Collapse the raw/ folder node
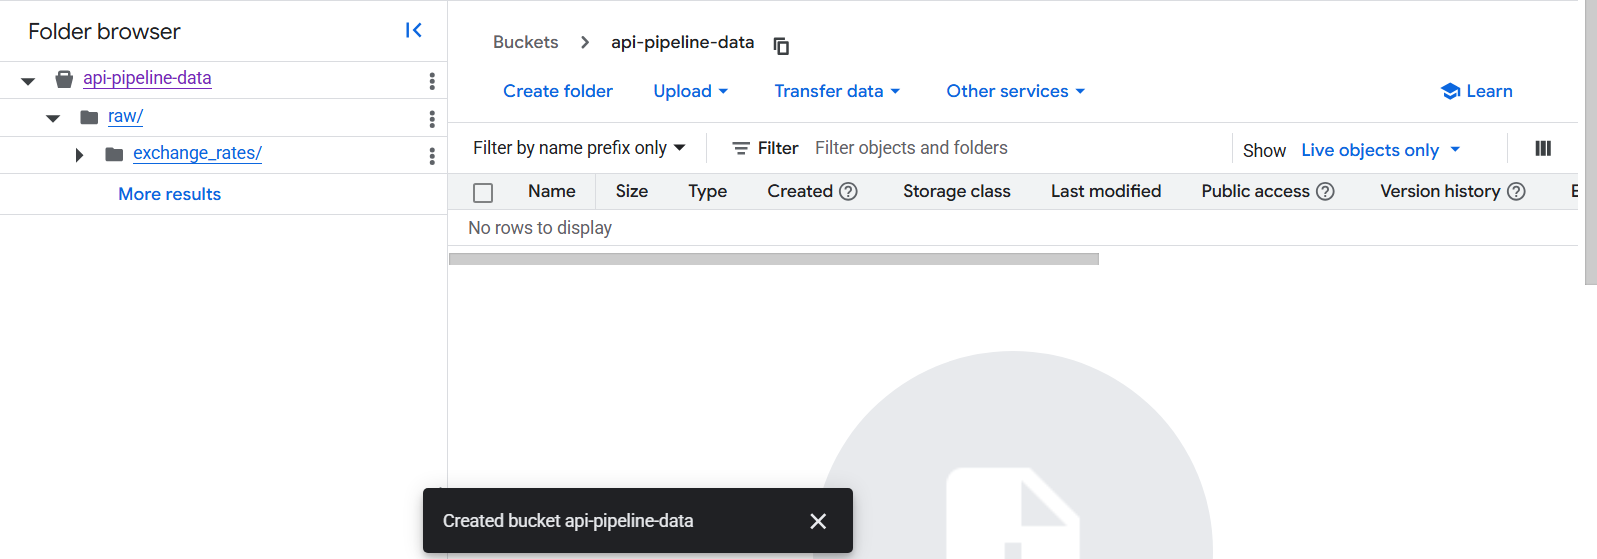Image resolution: width=1597 pixels, height=559 pixels. tap(53, 118)
